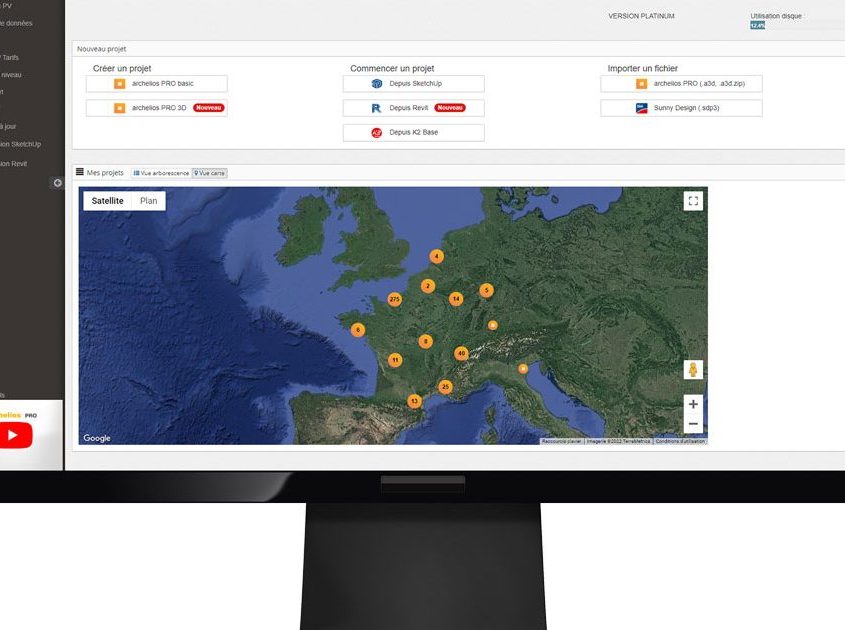Import an archelios PRO .a3d file
Screen dimensions: 845x630
[681, 84]
